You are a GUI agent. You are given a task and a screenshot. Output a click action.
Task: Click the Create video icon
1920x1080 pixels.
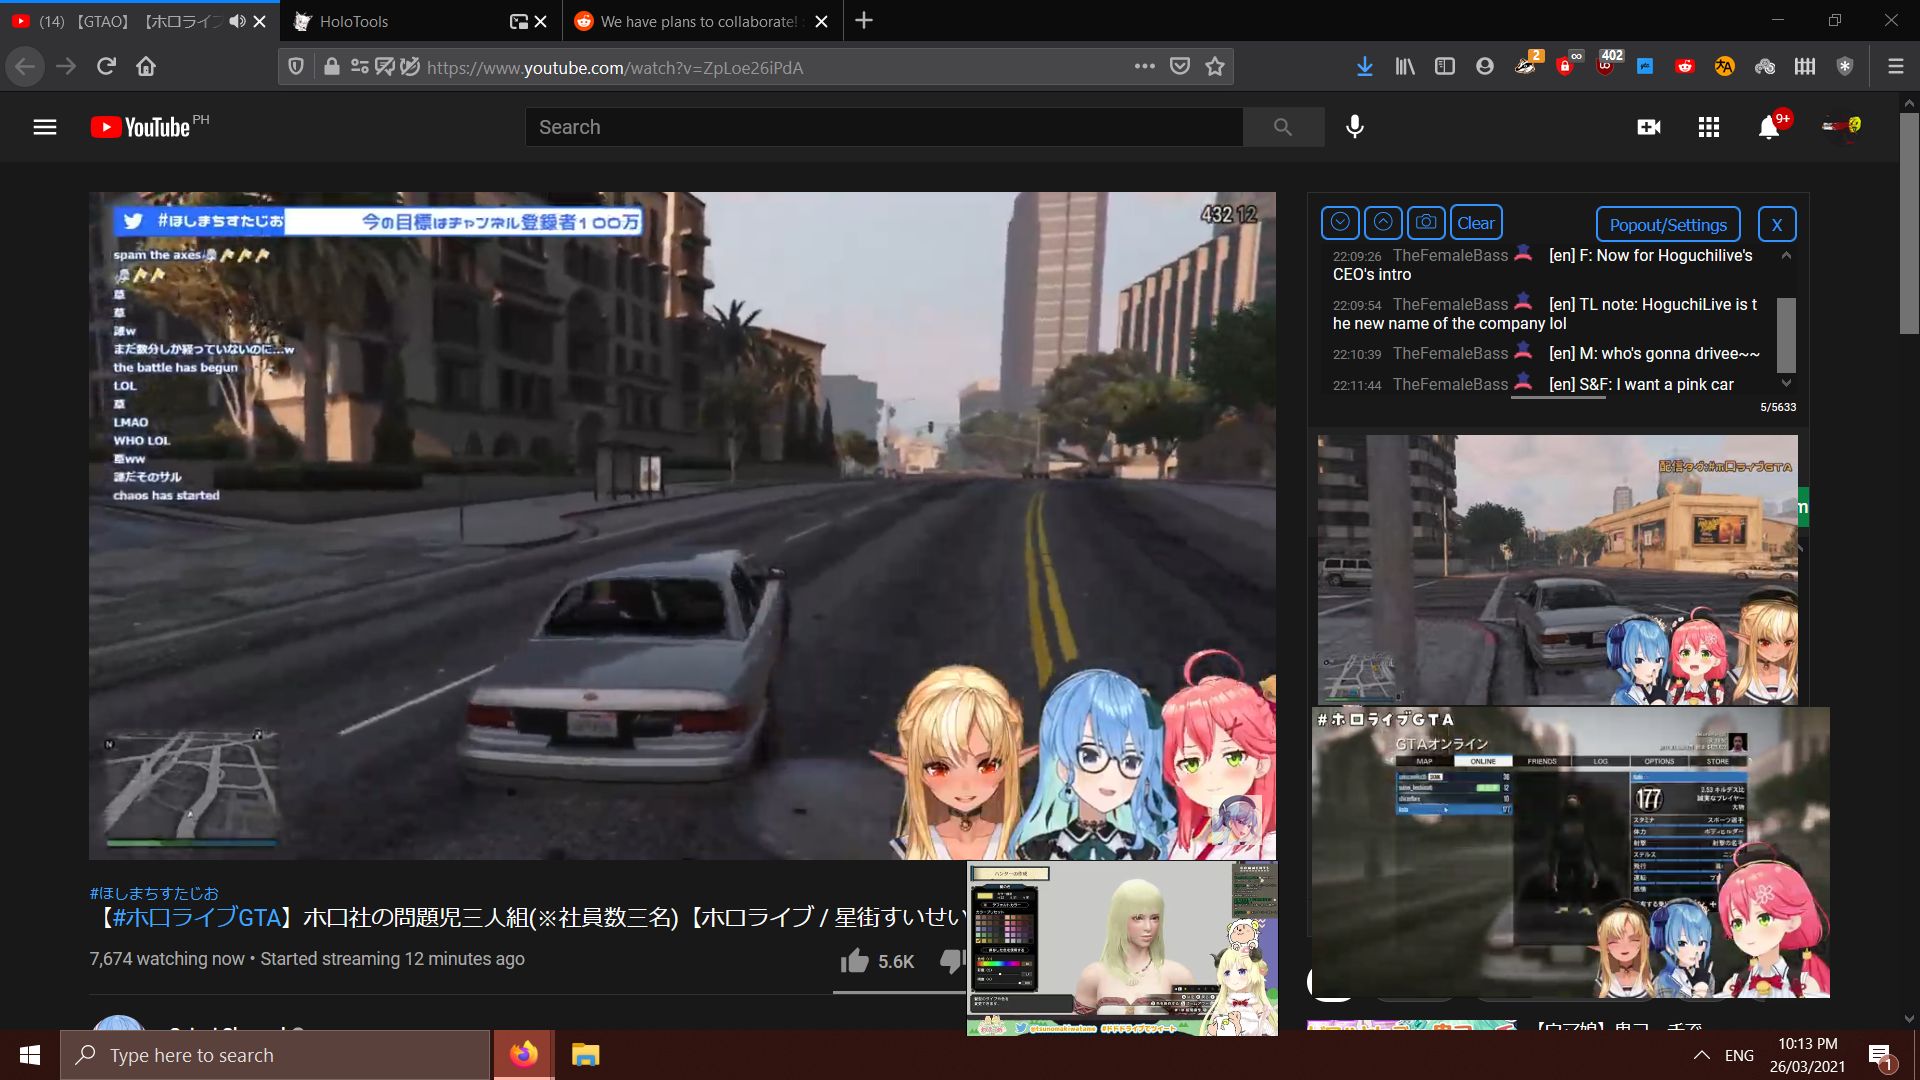coord(1650,127)
